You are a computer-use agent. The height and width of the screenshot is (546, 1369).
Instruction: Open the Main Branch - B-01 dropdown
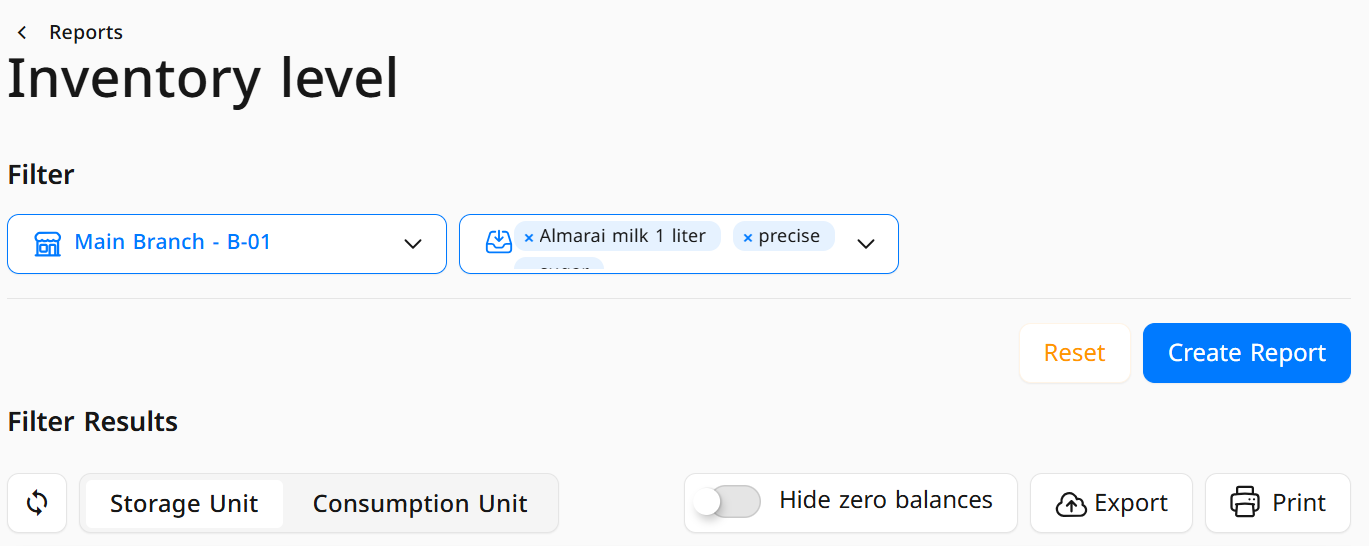pos(227,243)
